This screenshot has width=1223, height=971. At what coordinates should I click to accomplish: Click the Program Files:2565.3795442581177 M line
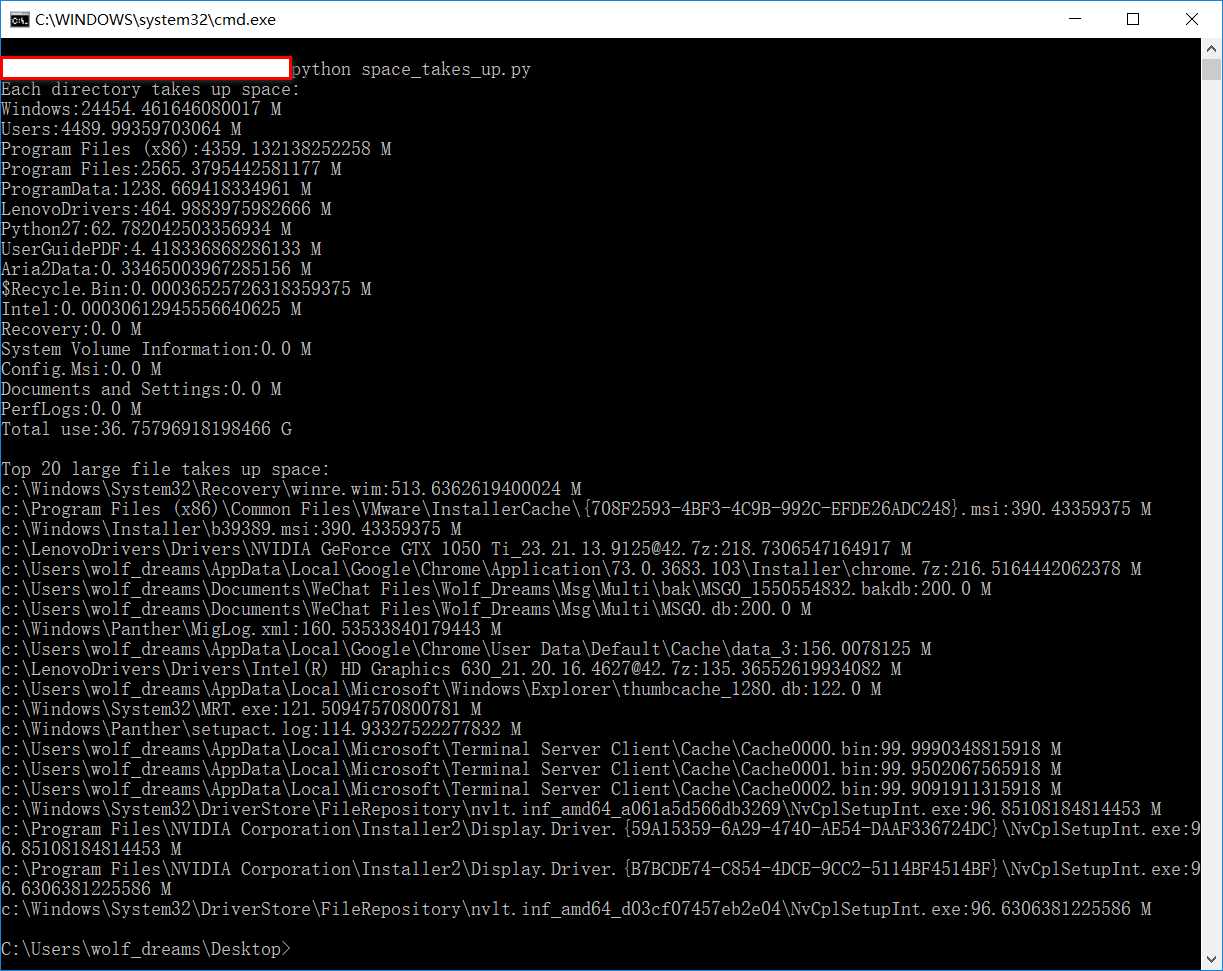pos(171,169)
